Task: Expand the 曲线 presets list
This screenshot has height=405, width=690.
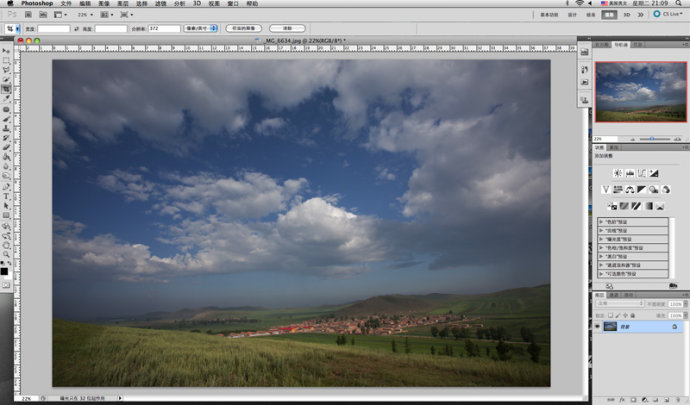Action: pyautogui.click(x=602, y=231)
